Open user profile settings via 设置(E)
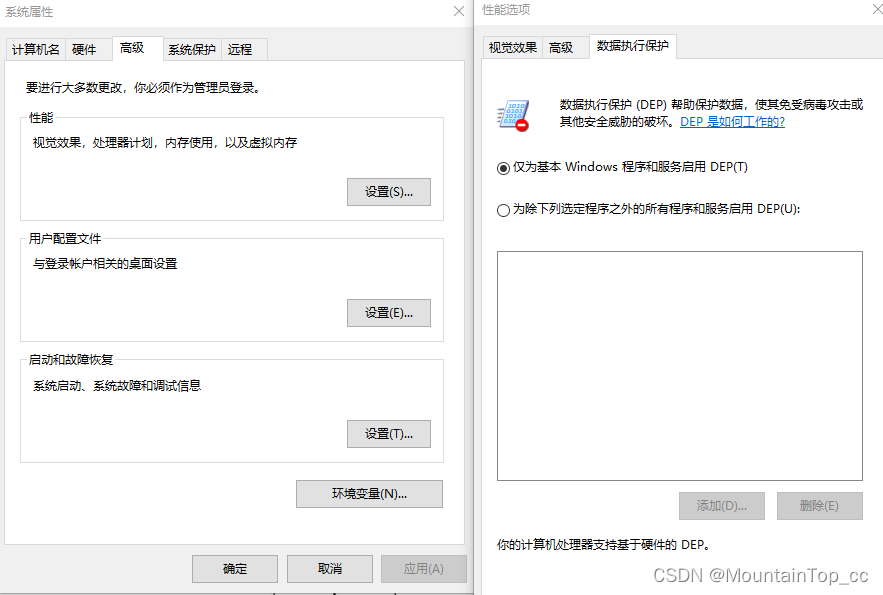The image size is (883, 595). (x=389, y=313)
